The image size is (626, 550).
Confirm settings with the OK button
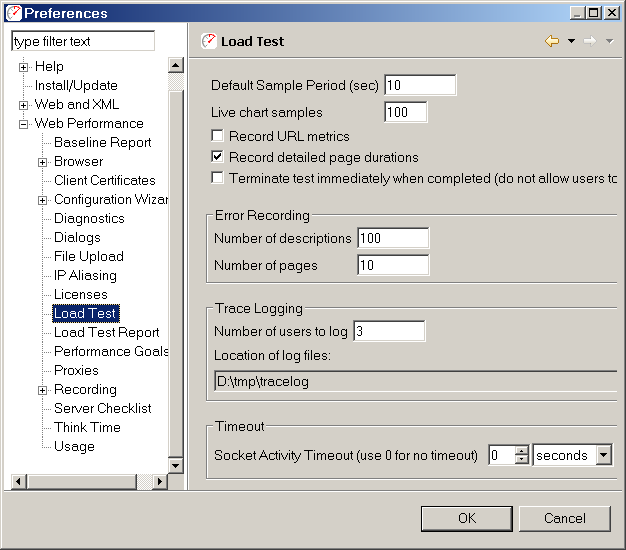(x=467, y=518)
